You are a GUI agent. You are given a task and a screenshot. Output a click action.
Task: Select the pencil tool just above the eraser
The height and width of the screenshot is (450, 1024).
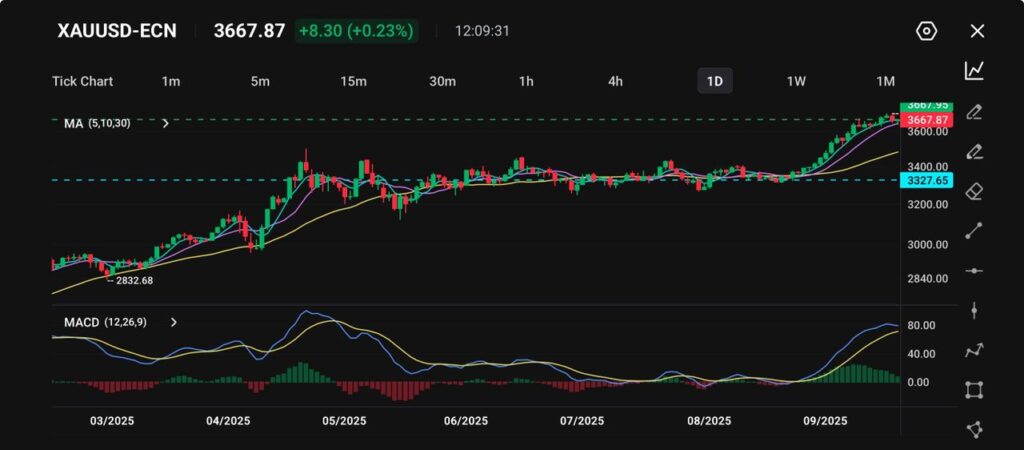point(974,151)
